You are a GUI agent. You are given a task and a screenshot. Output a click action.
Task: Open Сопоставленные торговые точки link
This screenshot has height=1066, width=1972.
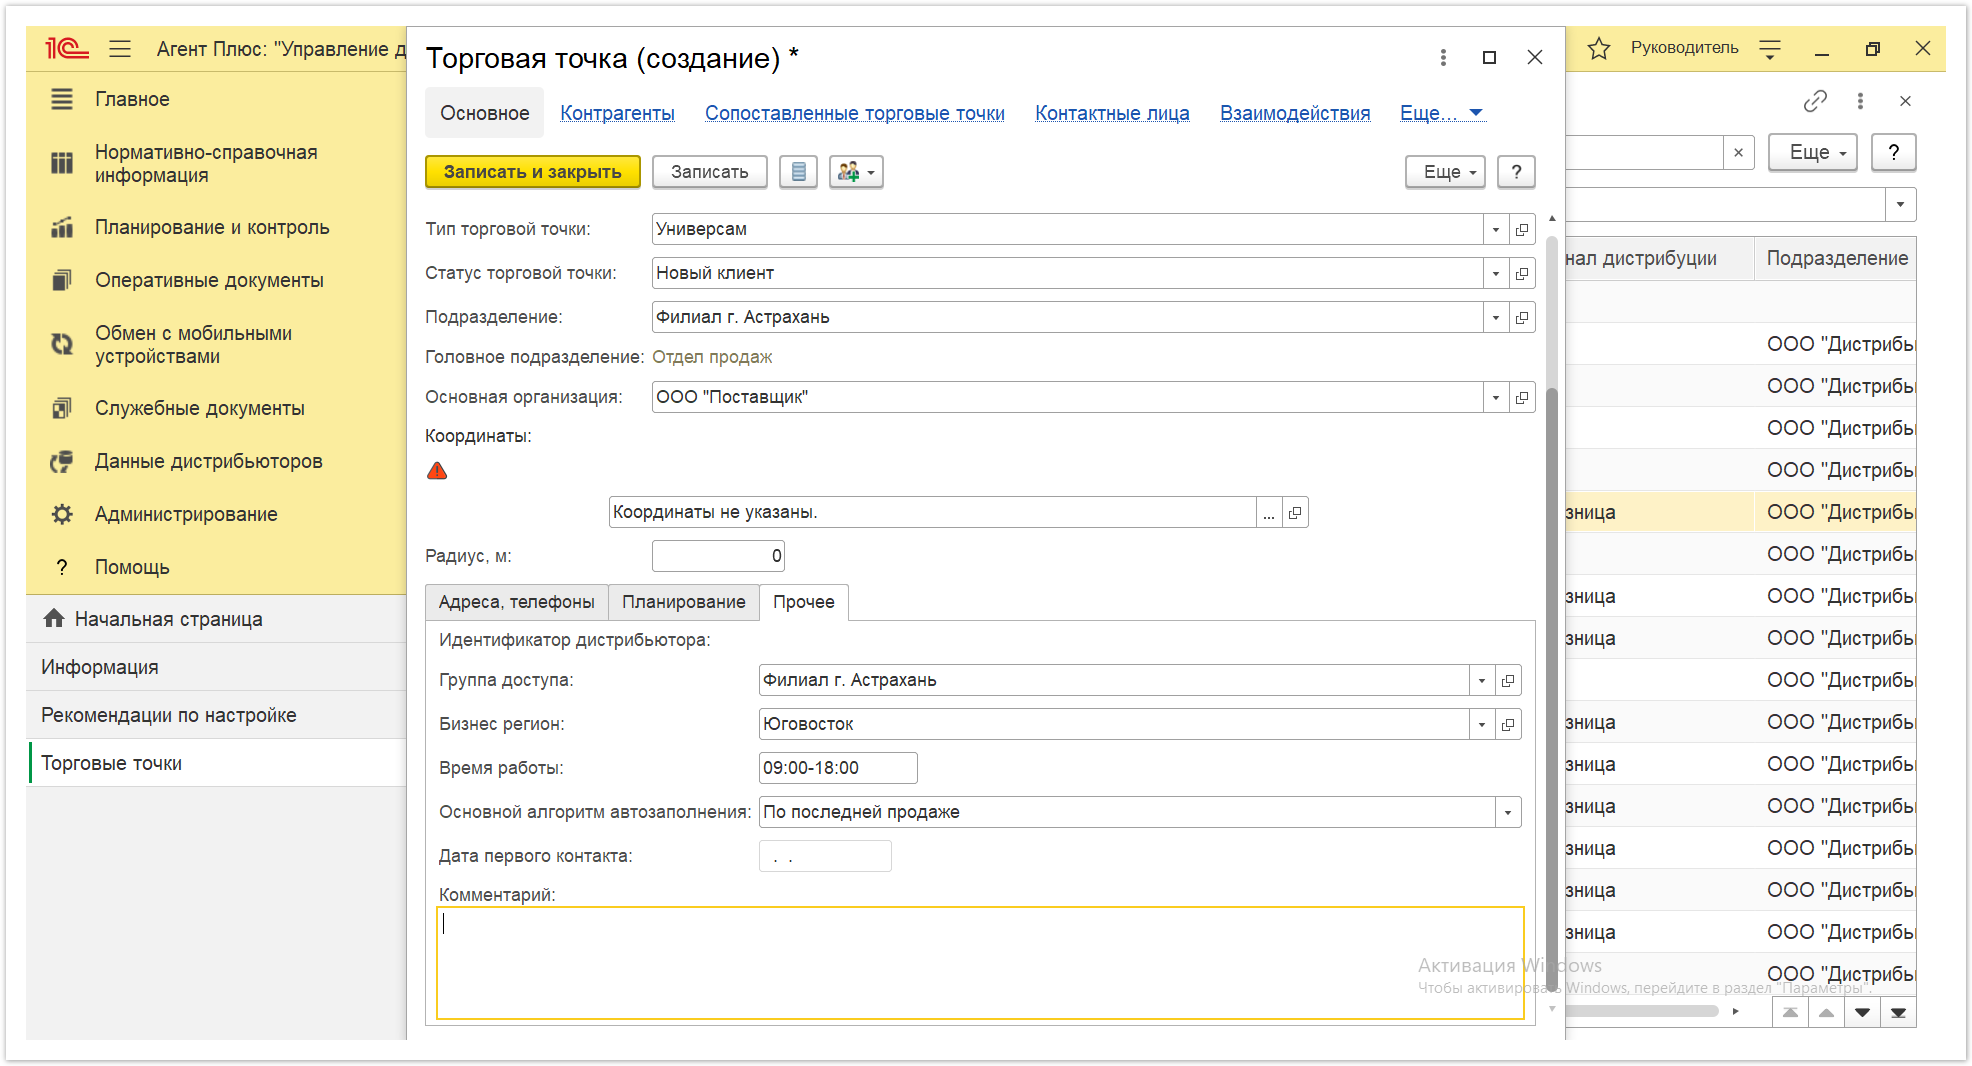pos(855,113)
